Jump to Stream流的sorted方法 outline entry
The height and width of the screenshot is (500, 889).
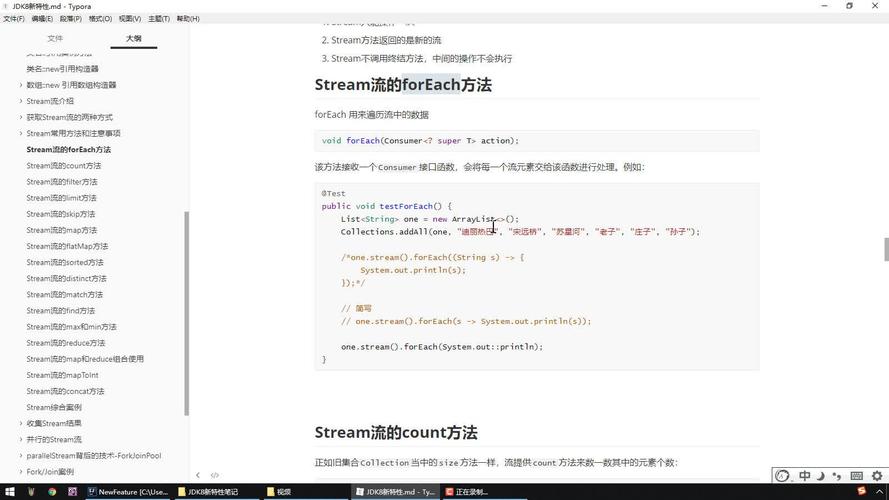click(65, 262)
